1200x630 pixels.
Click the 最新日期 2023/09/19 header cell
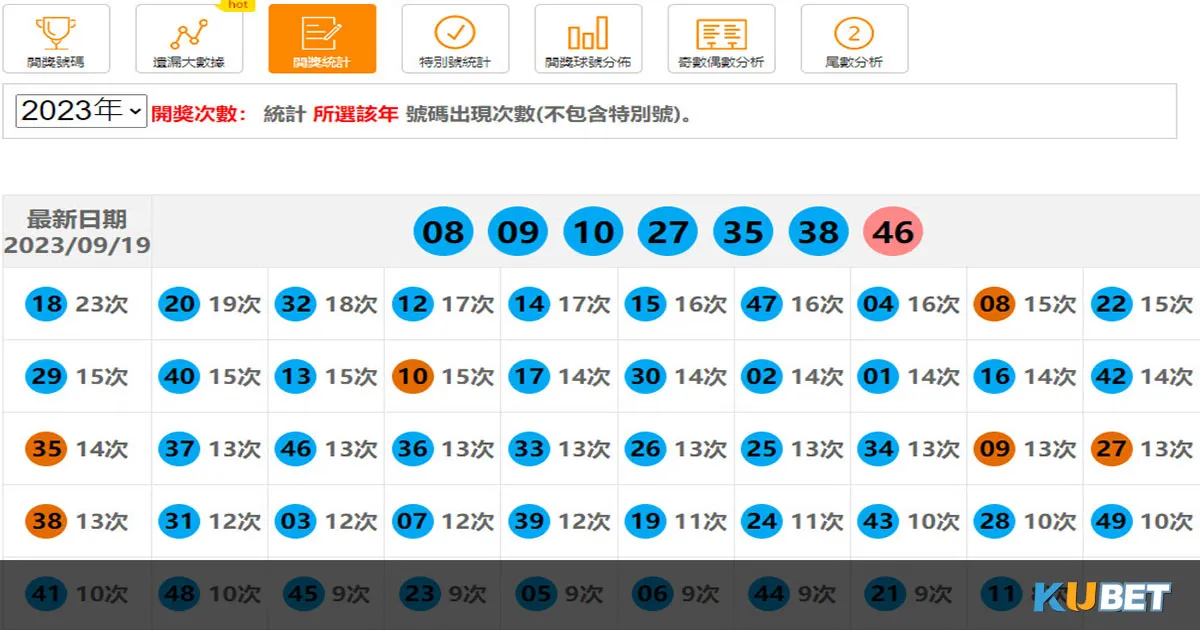click(x=77, y=232)
